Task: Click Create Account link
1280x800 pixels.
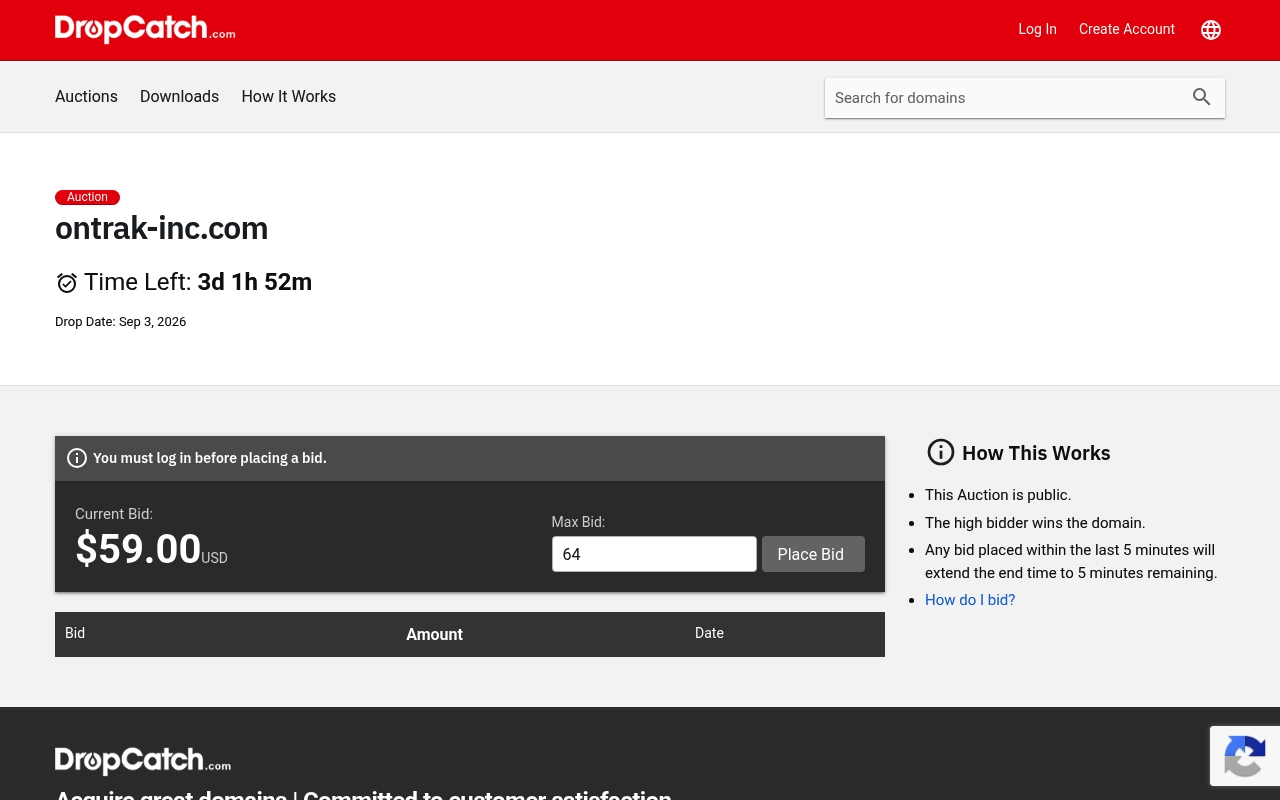Action: (1127, 29)
